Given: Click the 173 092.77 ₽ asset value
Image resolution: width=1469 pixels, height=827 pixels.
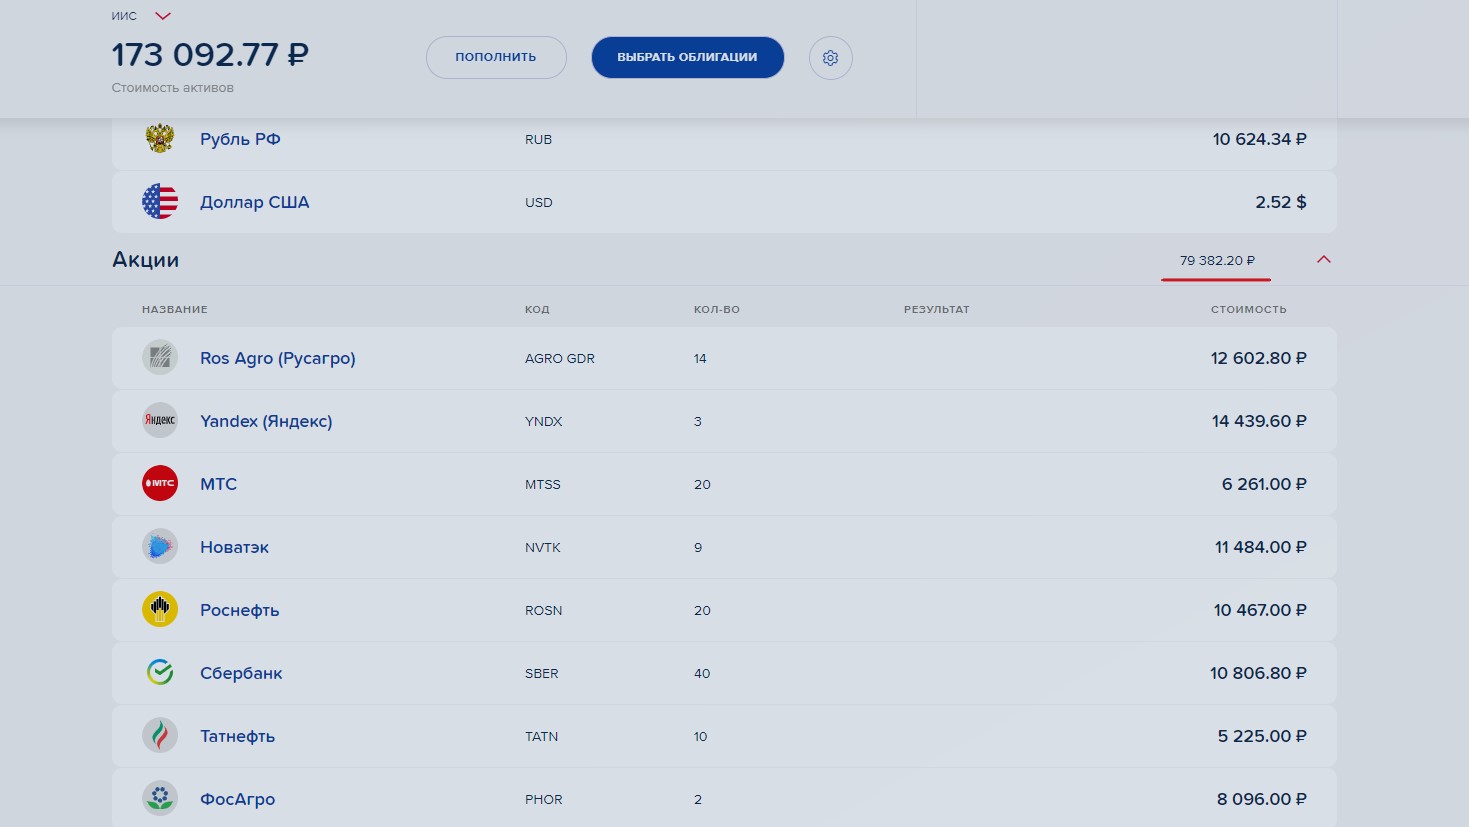Looking at the screenshot, I should click(210, 54).
